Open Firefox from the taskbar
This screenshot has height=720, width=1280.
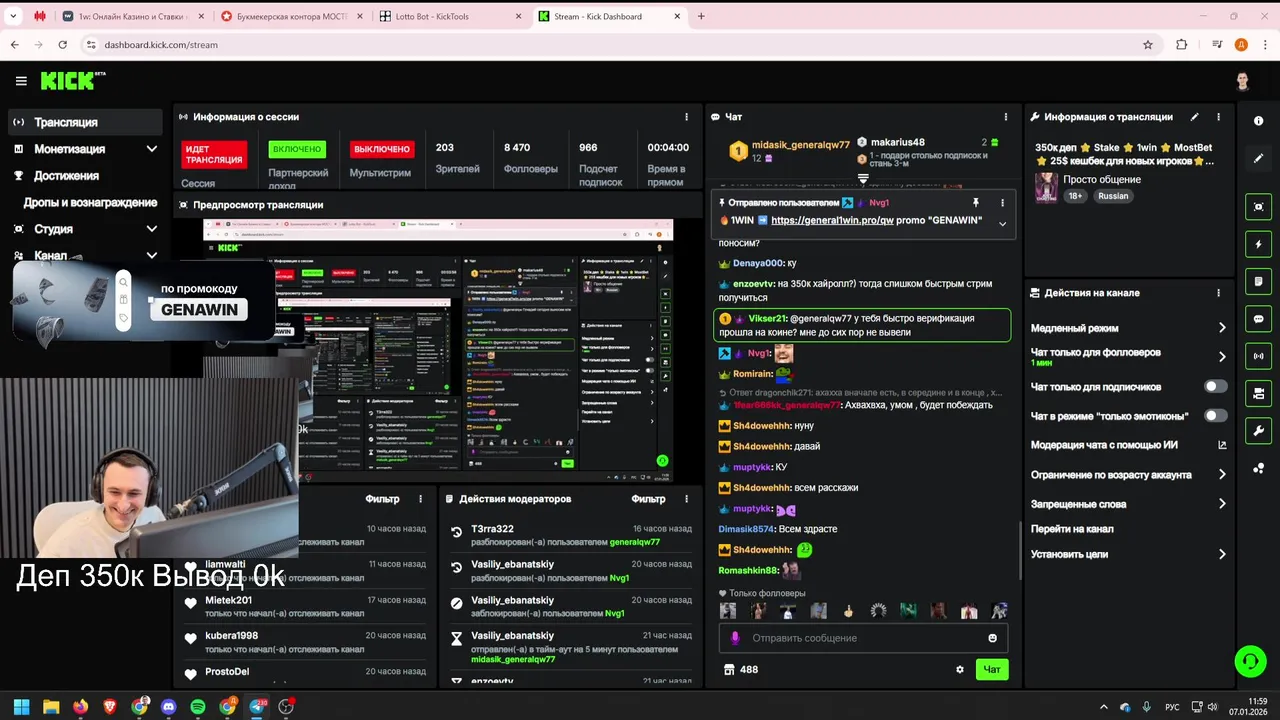click(x=80, y=707)
